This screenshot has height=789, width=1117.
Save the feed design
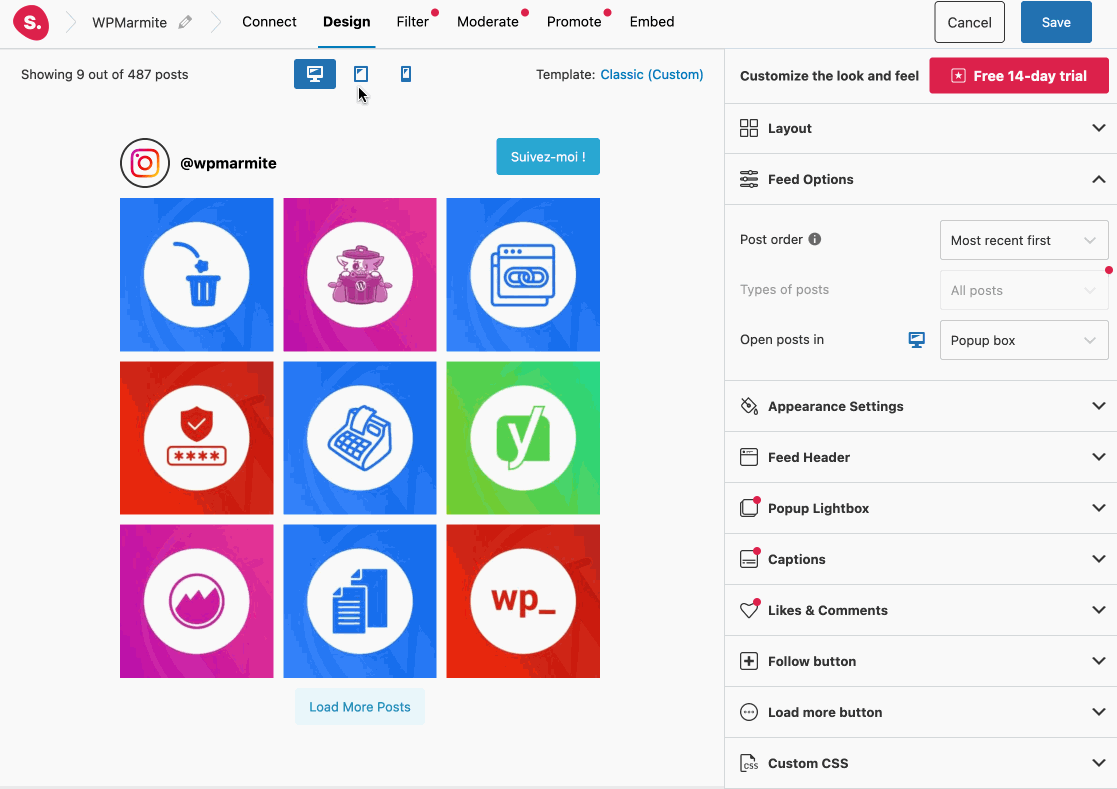click(1056, 22)
